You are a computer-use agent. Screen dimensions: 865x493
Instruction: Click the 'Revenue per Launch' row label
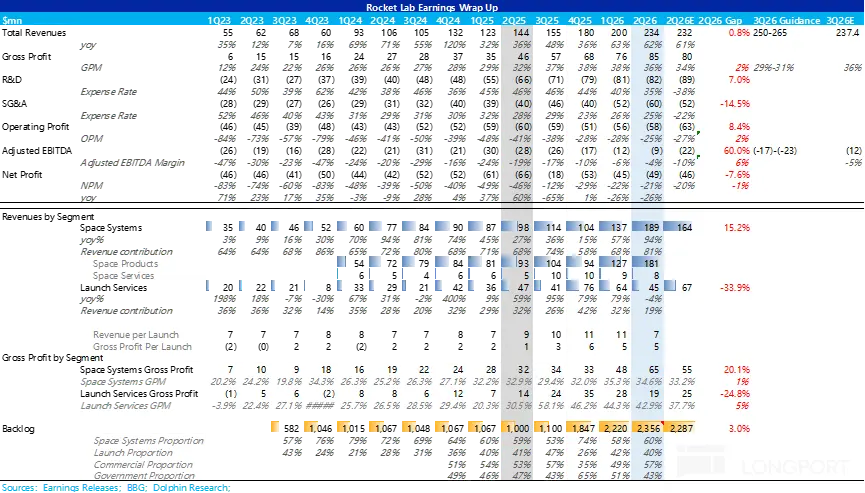point(136,335)
